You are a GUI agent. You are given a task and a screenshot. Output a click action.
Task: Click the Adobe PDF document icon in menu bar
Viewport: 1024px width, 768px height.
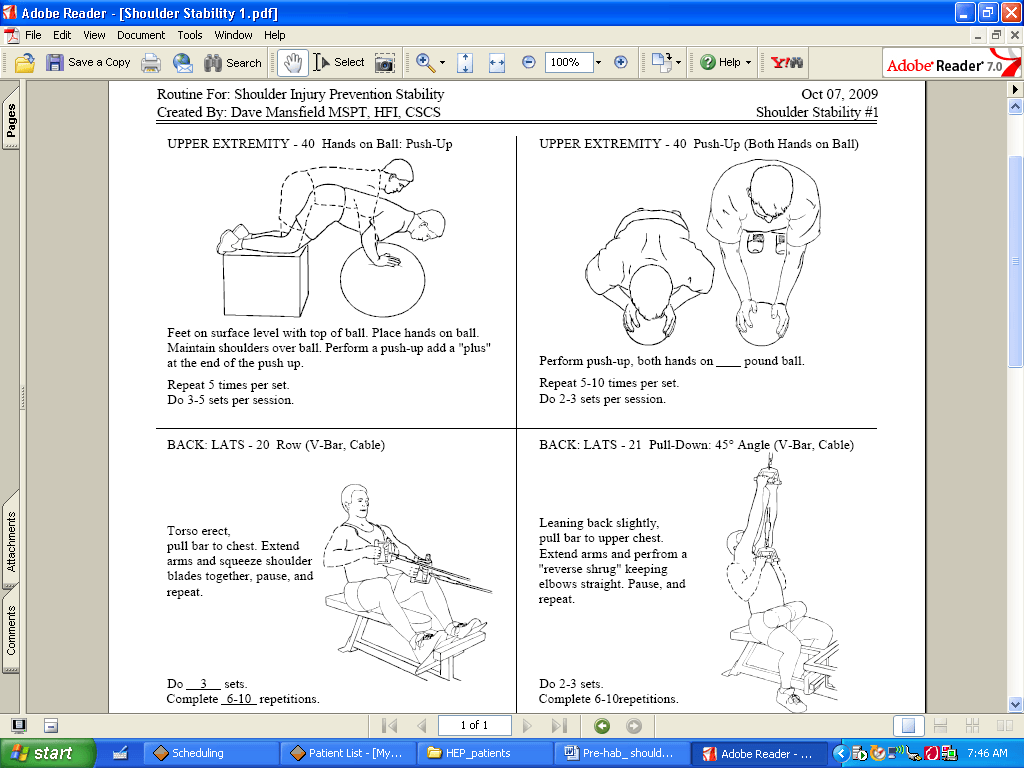click(x=11, y=35)
